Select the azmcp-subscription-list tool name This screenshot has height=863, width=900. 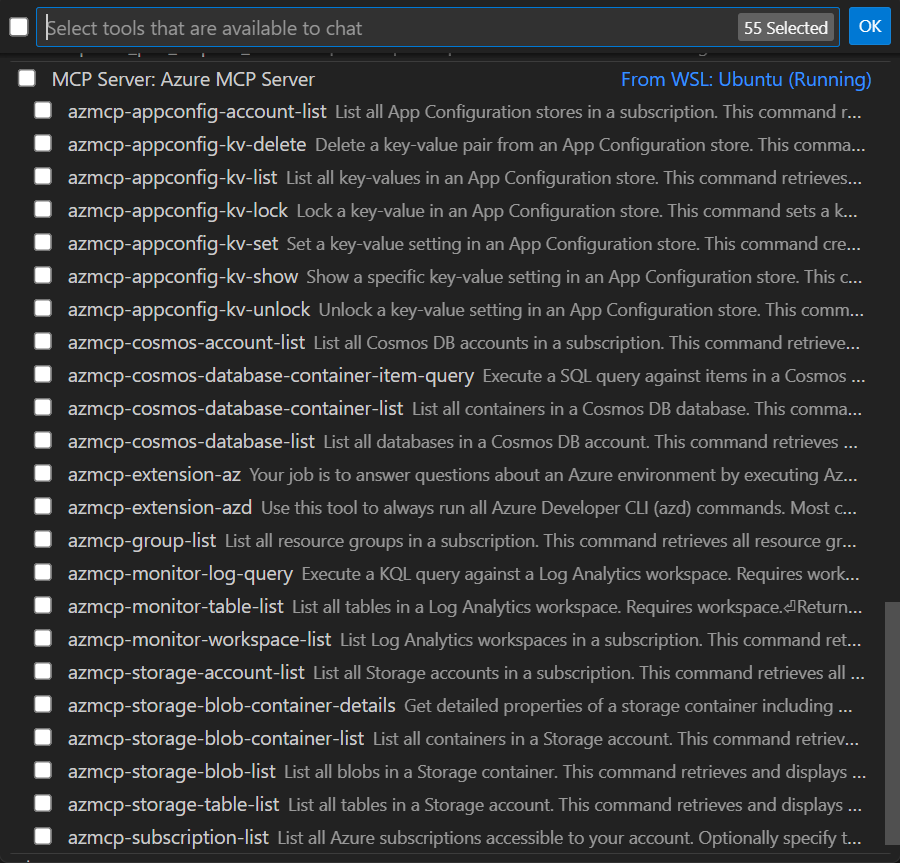tap(168, 837)
